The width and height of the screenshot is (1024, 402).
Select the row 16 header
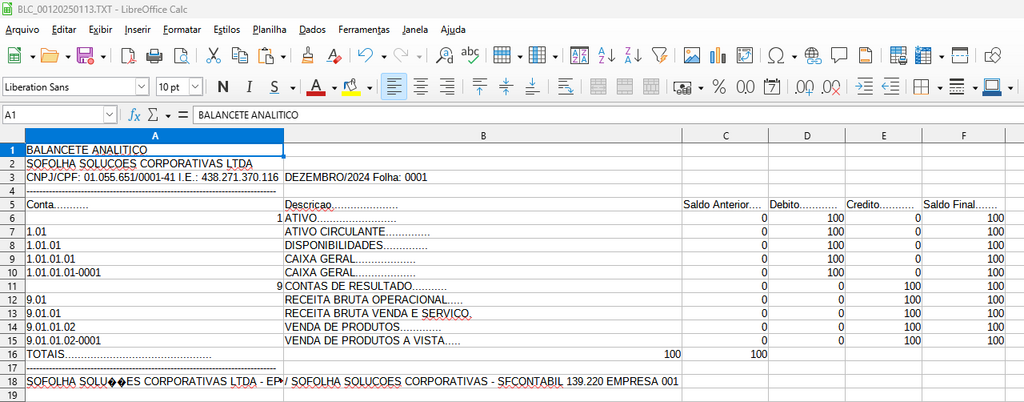[x=12, y=354]
